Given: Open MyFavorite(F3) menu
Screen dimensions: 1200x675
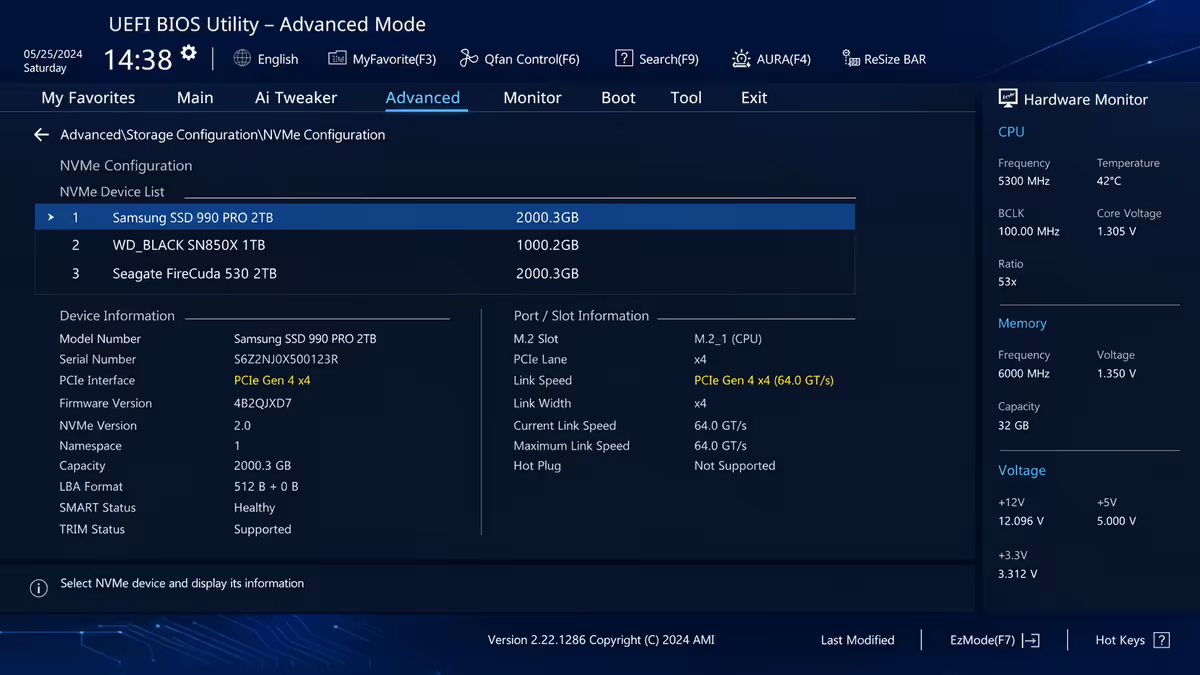Looking at the screenshot, I should pyautogui.click(x=394, y=59).
